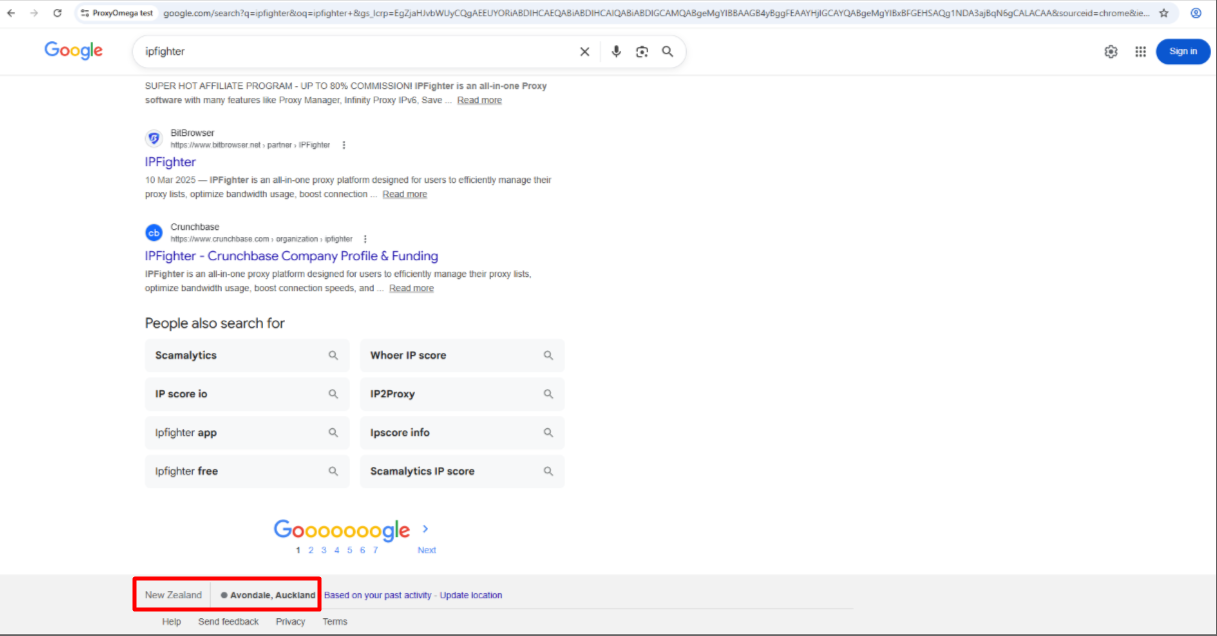This screenshot has height=636, width=1217.
Task: Open Google Lens image search icon
Action: click(642, 51)
